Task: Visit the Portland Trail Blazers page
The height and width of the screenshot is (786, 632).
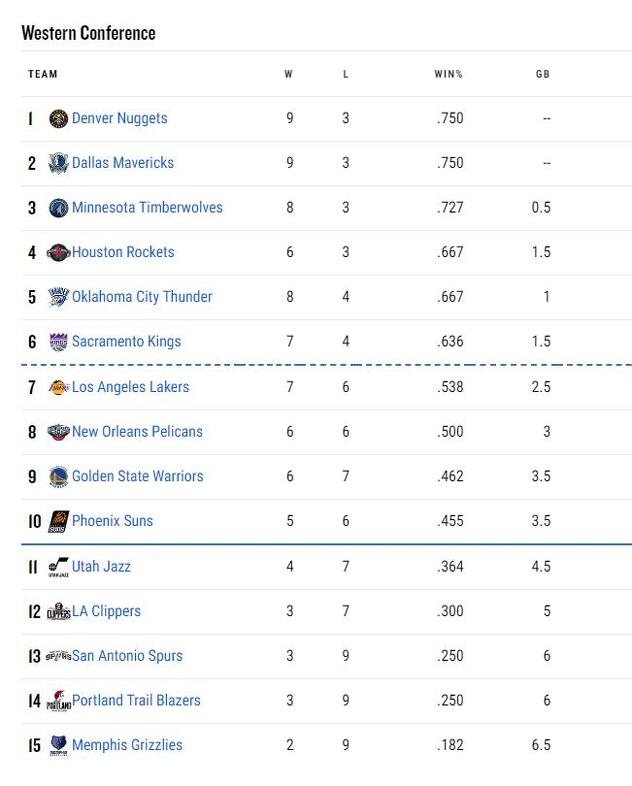Action: 136,700
